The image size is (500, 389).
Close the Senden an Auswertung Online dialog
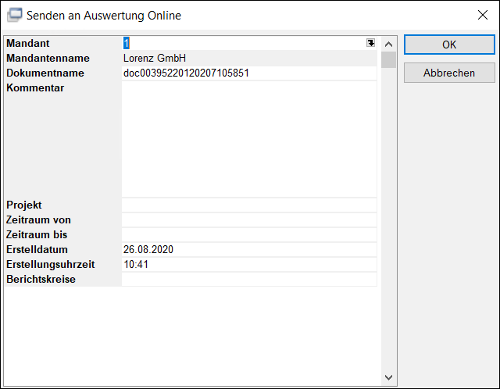(482, 15)
